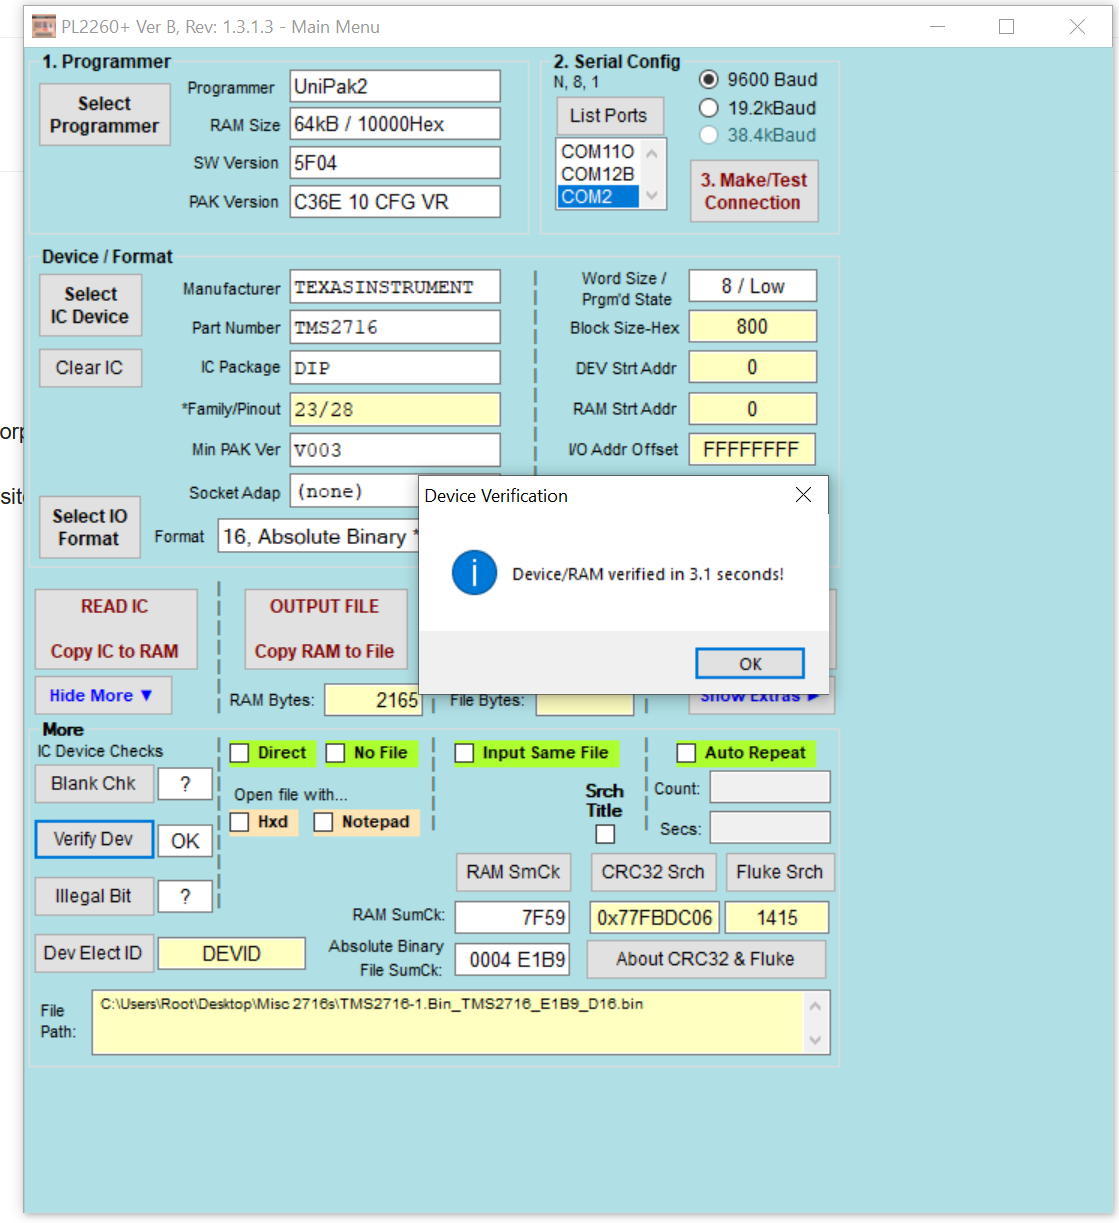Select COM2 in the port list
The width and height of the screenshot is (1119, 1223).
click(598, 197)
